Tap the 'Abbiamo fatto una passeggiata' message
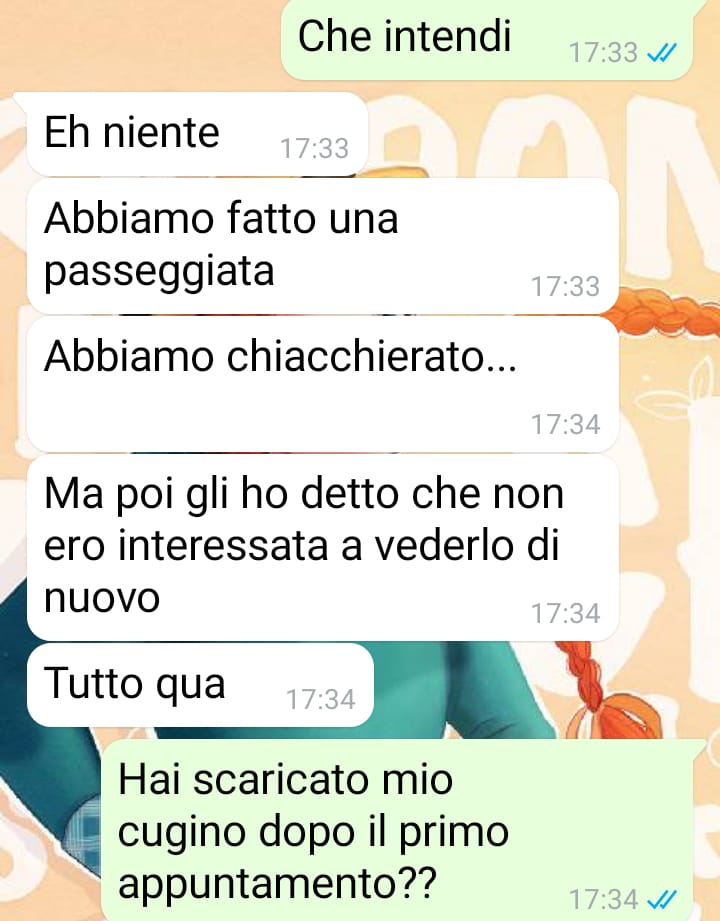Screen dimensions: 720x921 tap(322, 246)
